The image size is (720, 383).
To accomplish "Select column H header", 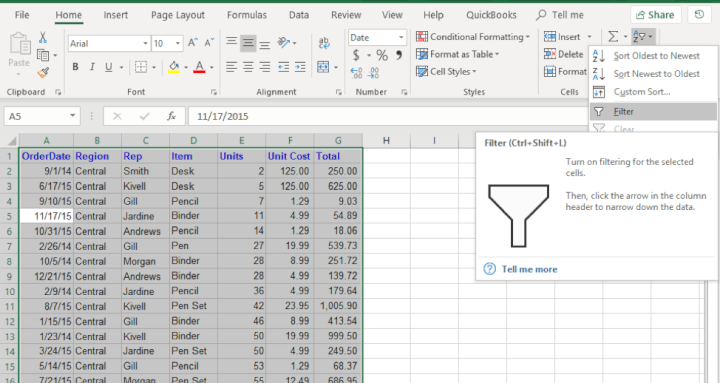I will coord(386,141).
